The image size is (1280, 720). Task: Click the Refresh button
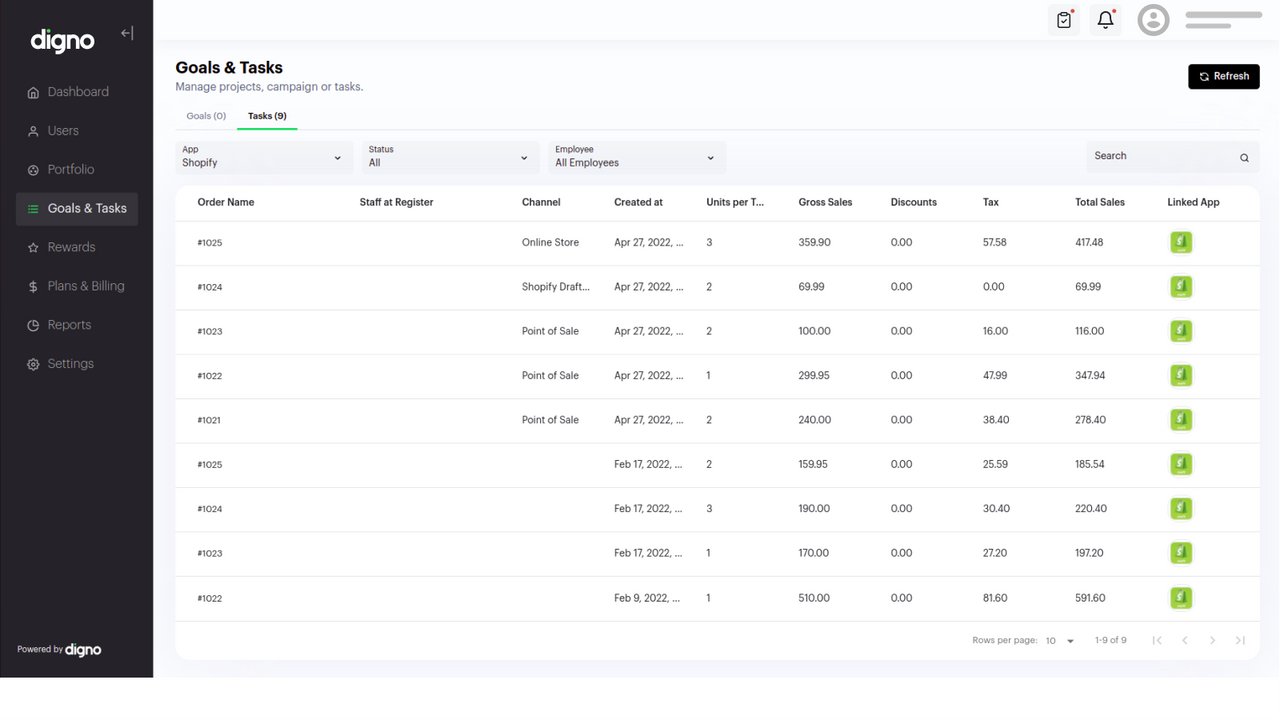click(1223, 76)
